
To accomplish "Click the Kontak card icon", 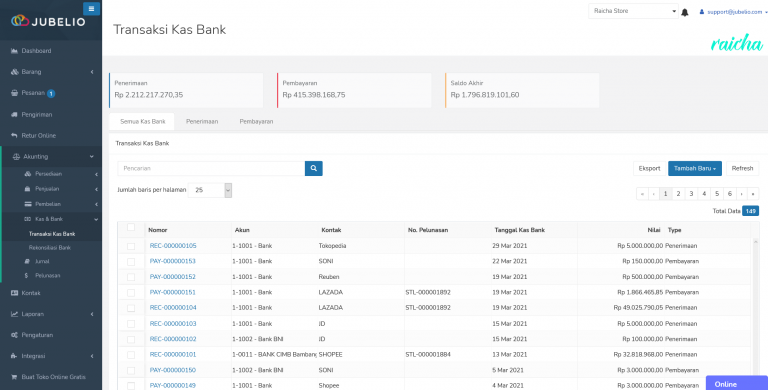I will [x=14, y=293].
